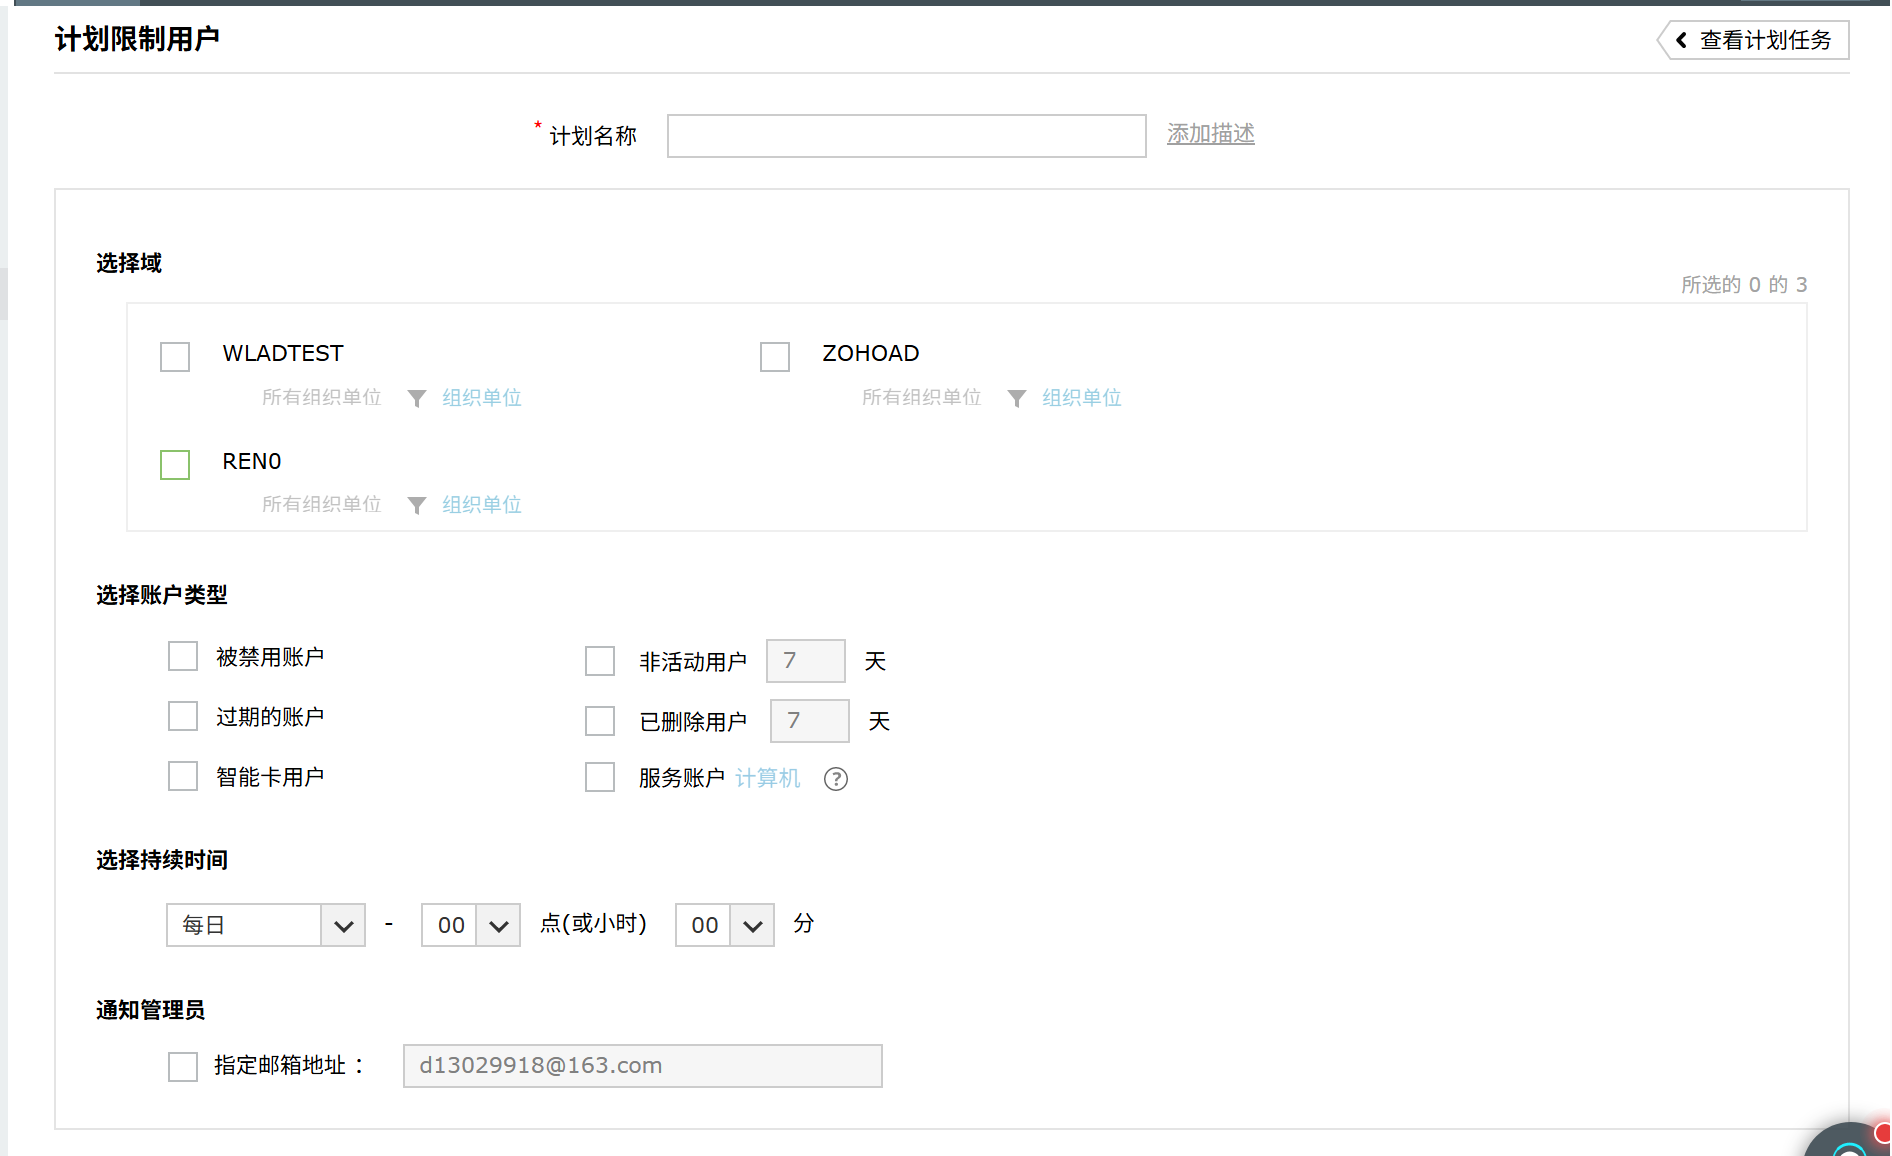Click the 计算机 link
Viewport: 1892px width, 1156px height.
768,778
